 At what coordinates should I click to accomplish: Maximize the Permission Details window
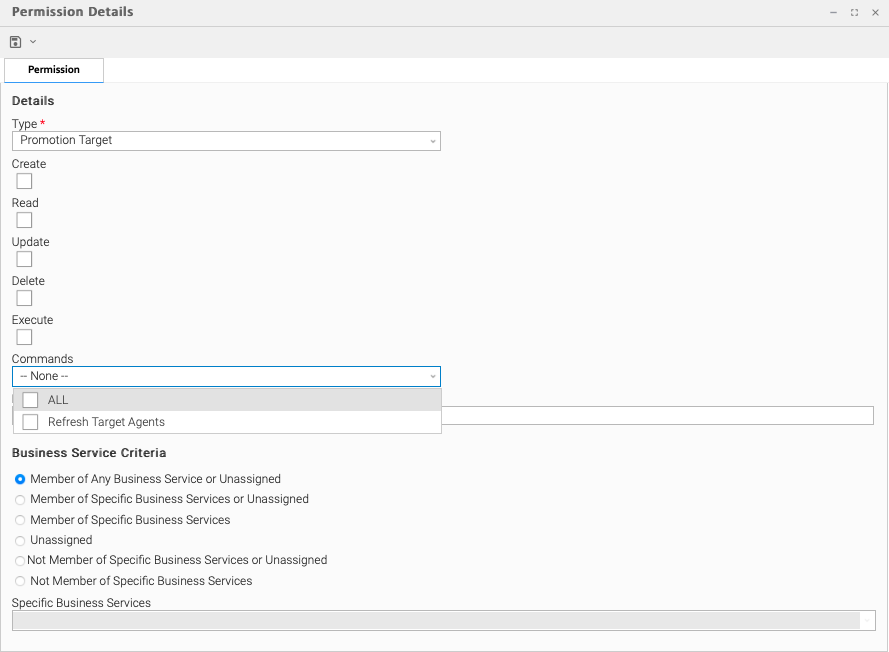854,13
